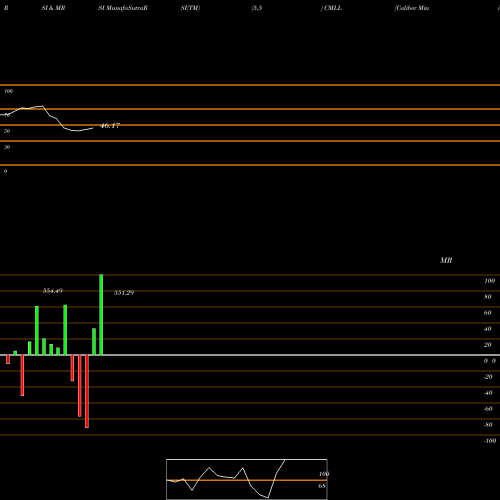Click the 46.17 RSI value label

pos(110,126)
